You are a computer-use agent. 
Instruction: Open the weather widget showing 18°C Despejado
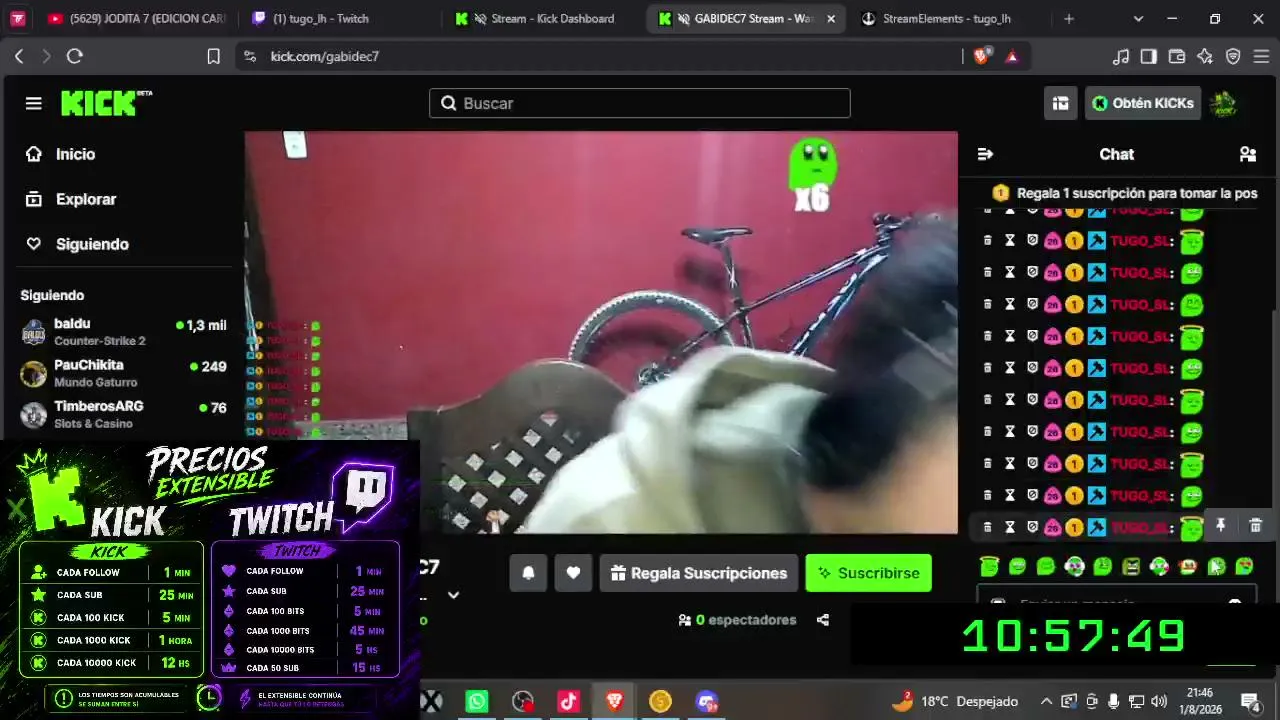point(953,701)
